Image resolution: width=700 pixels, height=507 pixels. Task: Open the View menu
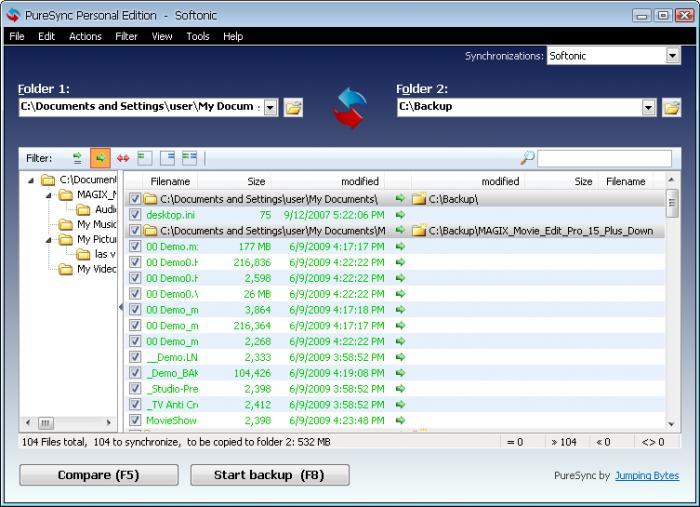(162, 36)
